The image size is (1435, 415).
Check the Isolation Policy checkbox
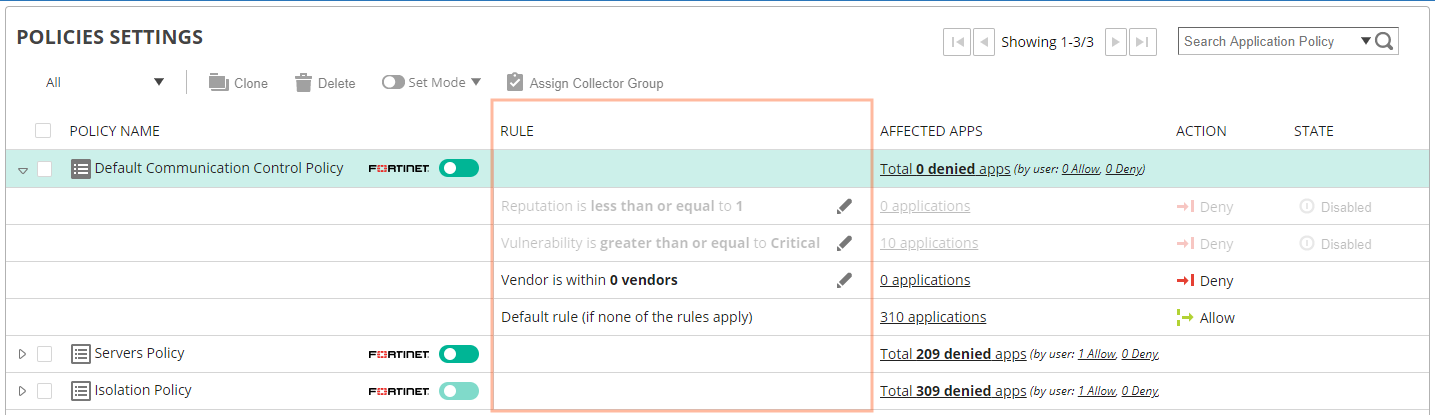[x=44, y=391]
